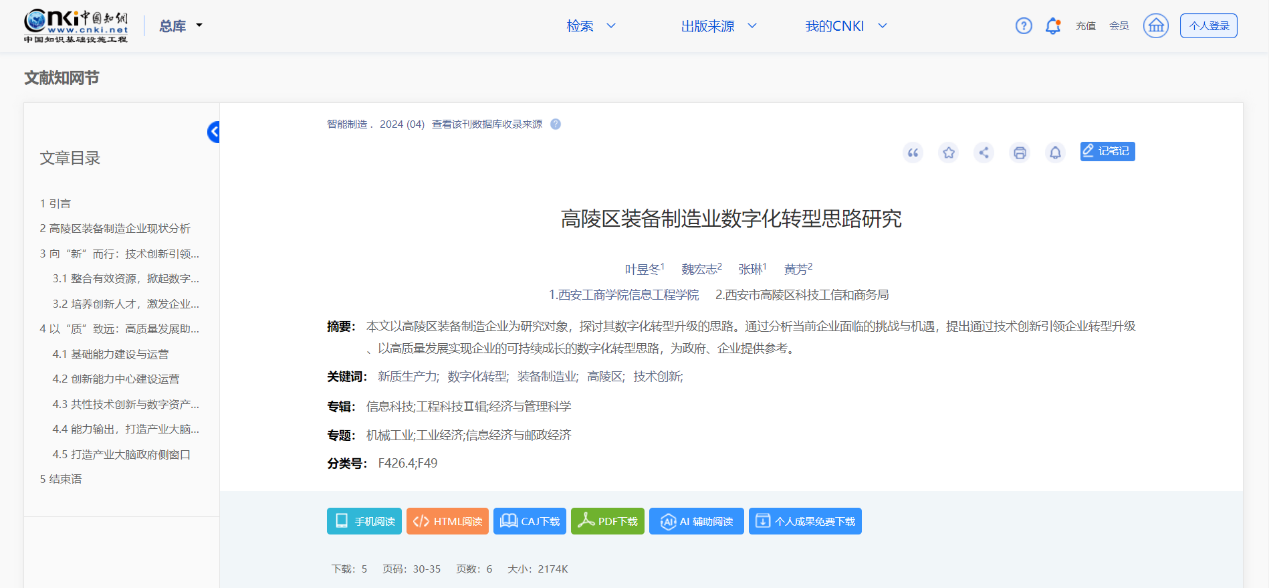Click the quote citation icon

912,153
